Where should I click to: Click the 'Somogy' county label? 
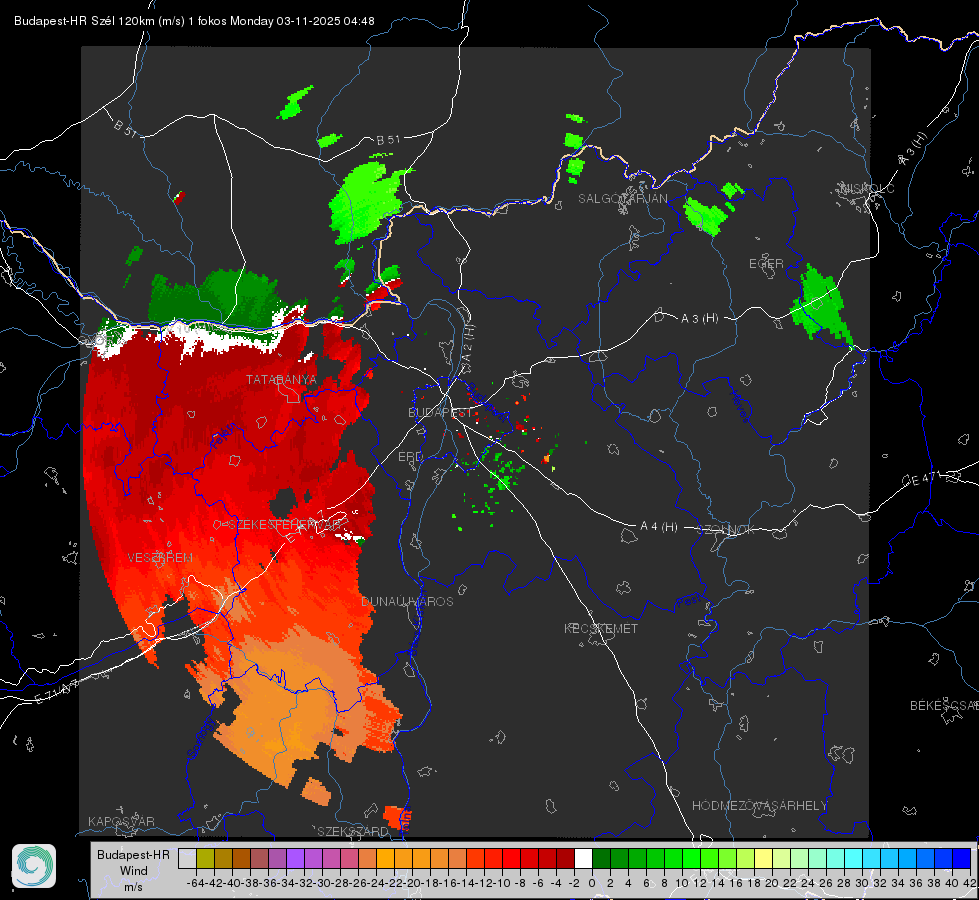click(x=202, y=738)
